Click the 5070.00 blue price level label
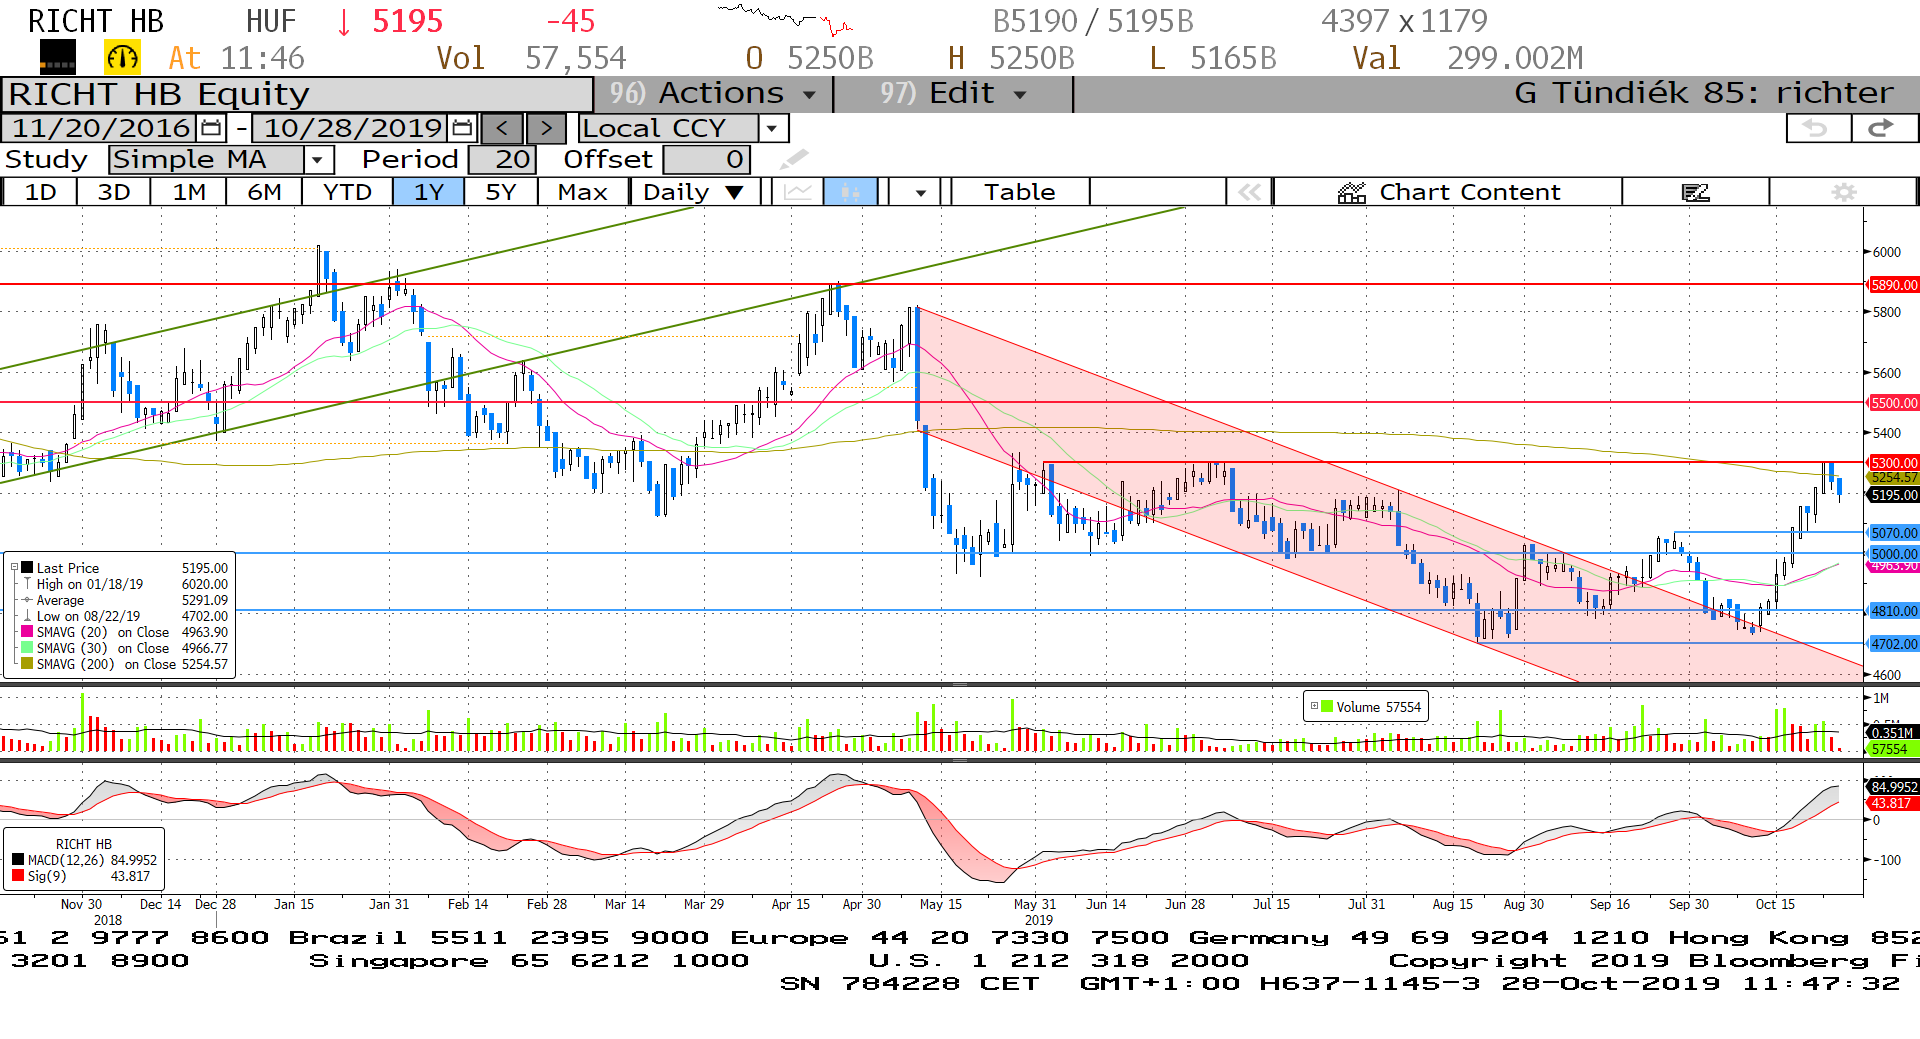Image resolution: width=1920 pixels, height=1039 pixels. [x=1894, y=533]
